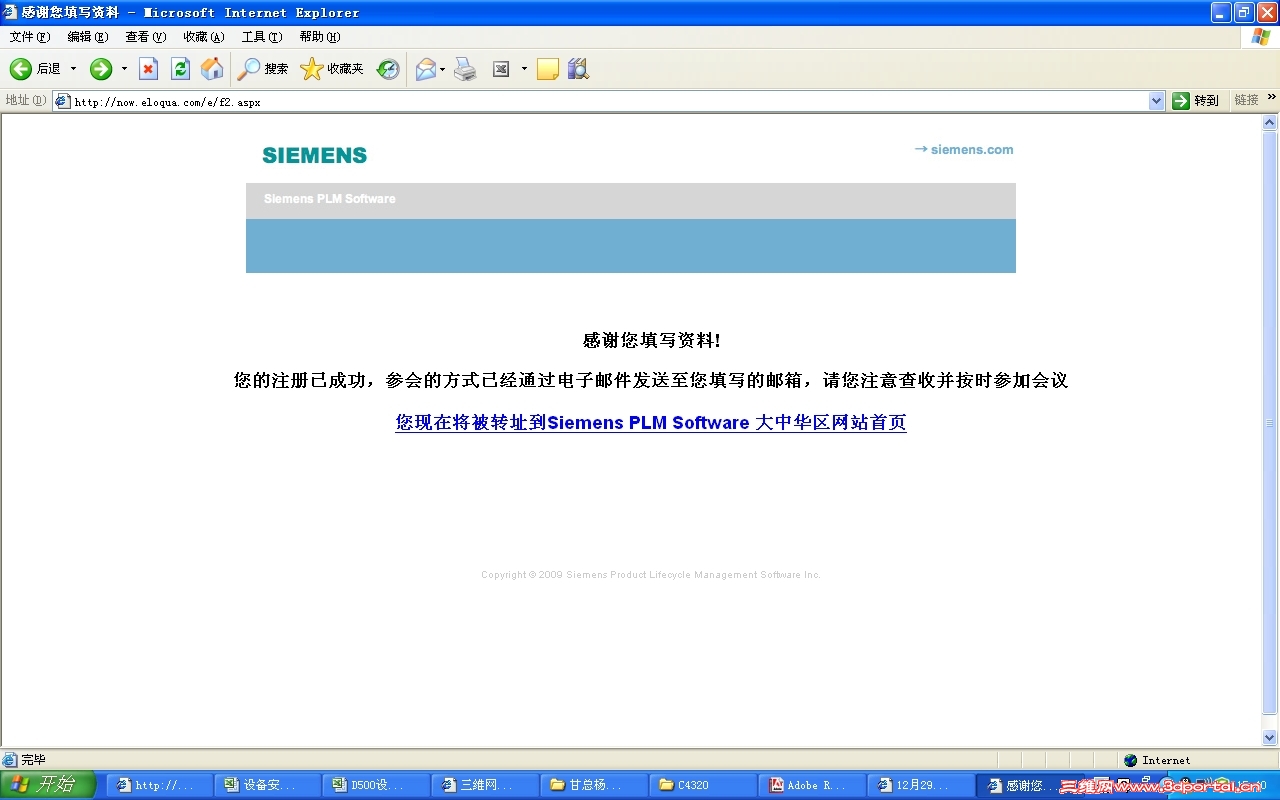The image size is (1280, 800).
Task: Click the 'Copyright © 2009 Siemens' footer text
Action: [651, 575]
